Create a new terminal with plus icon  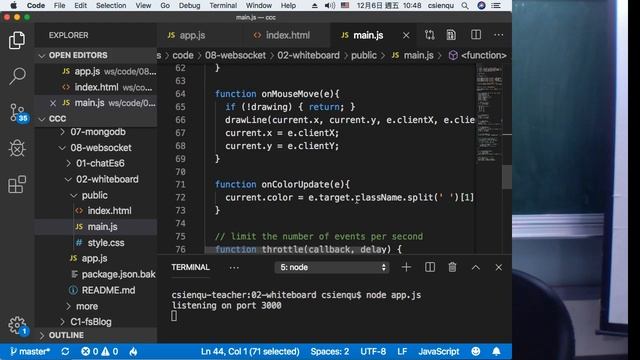pos(406,267)
